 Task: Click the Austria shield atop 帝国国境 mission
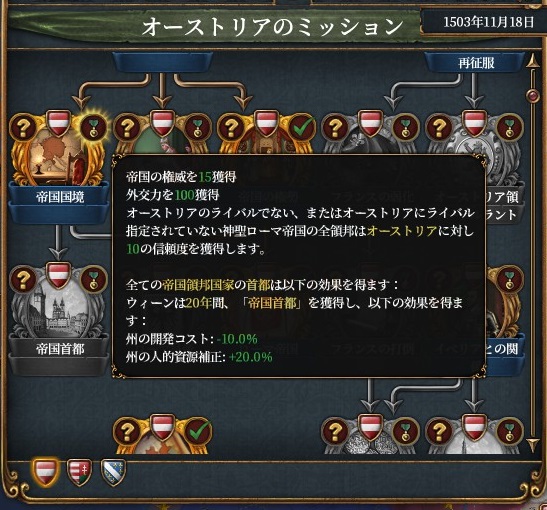coord(58,122)
